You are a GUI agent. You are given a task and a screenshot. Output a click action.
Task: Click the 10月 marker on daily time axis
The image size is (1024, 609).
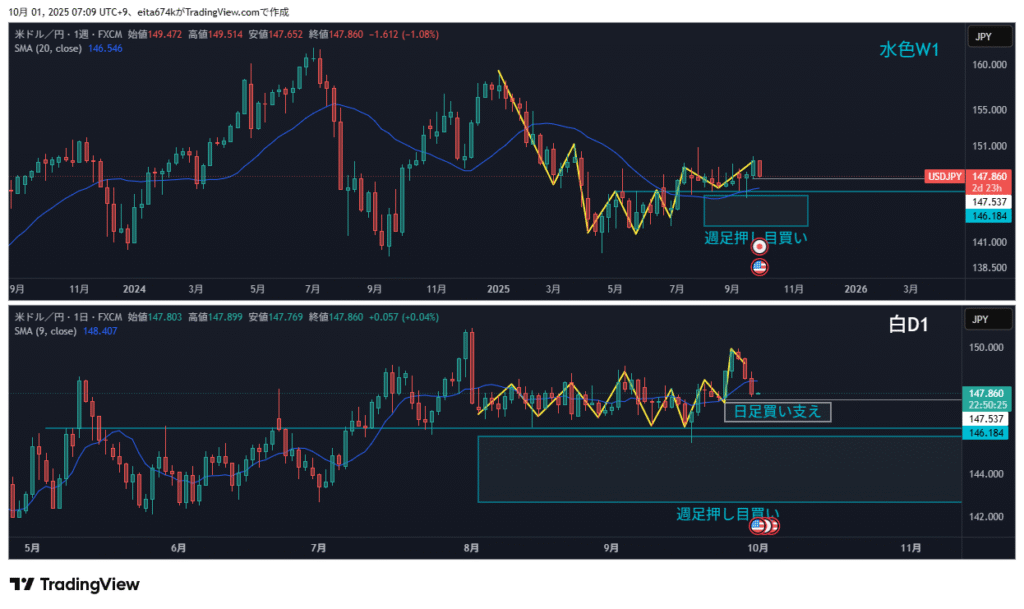(x=757, y=547)
